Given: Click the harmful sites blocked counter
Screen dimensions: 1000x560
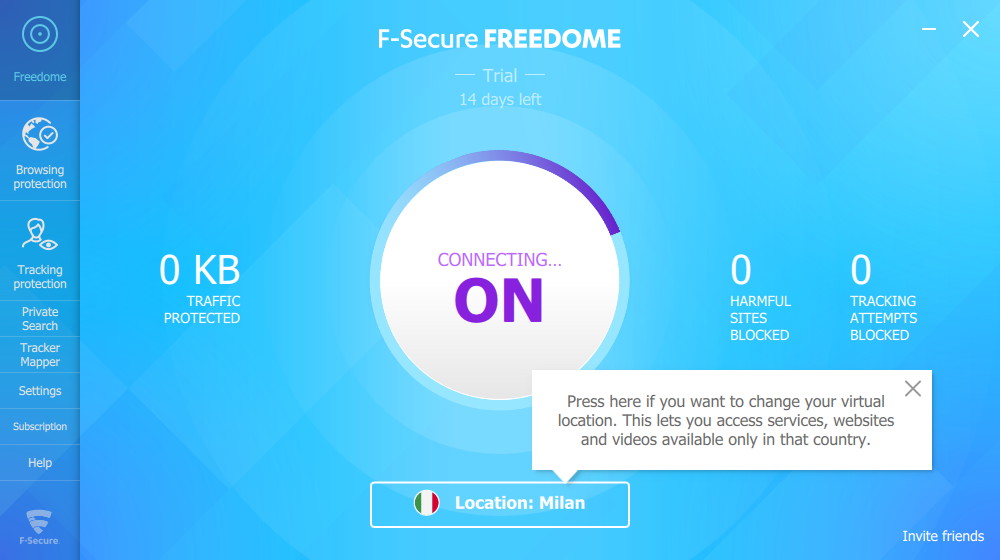Looking at the screenshot, I should [x=760, y=297].
